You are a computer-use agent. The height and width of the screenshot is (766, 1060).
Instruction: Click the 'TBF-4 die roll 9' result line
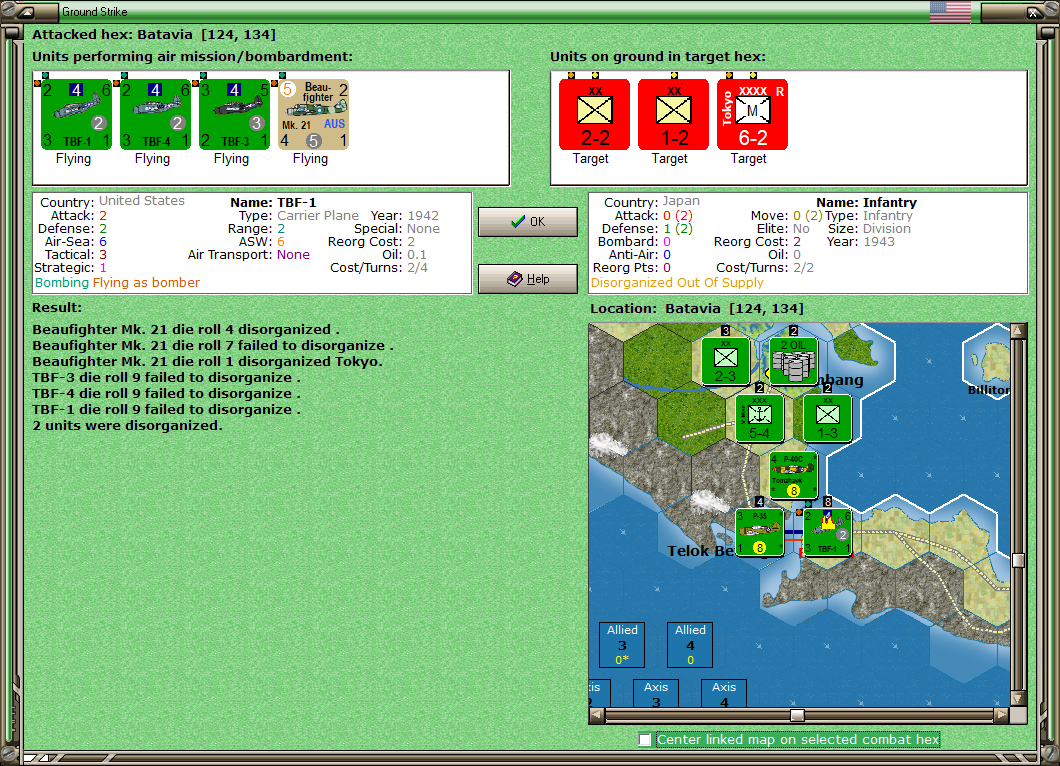pyautogui.click(x=166, y=393)
